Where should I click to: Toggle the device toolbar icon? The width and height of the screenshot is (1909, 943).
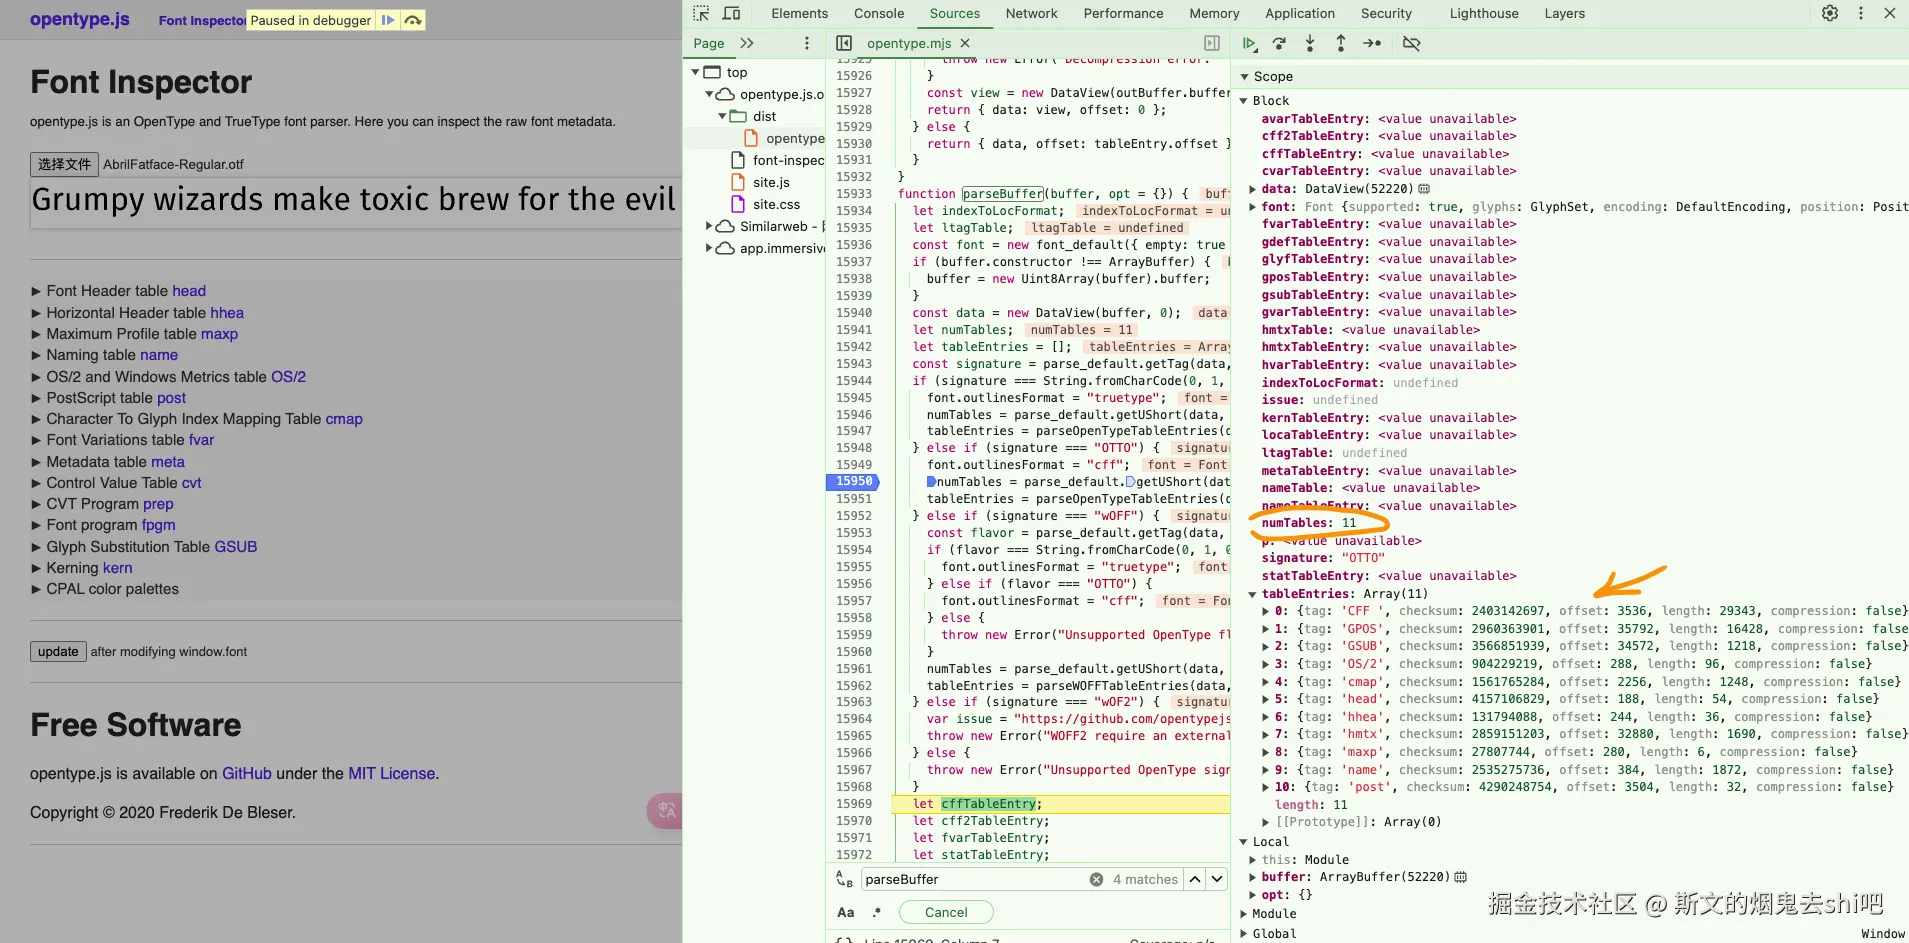pos(731,13)
